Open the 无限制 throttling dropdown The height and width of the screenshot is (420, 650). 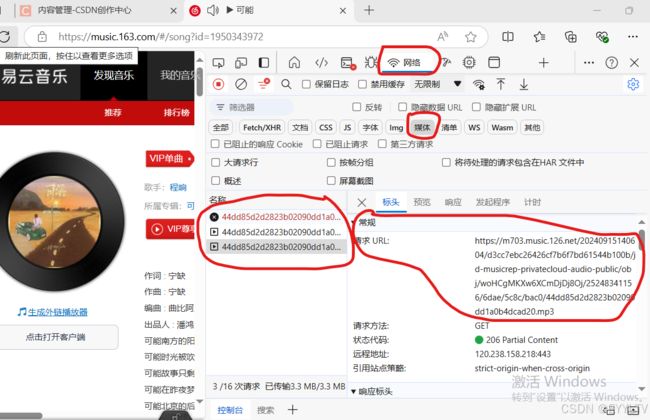[x=438, y=84]
